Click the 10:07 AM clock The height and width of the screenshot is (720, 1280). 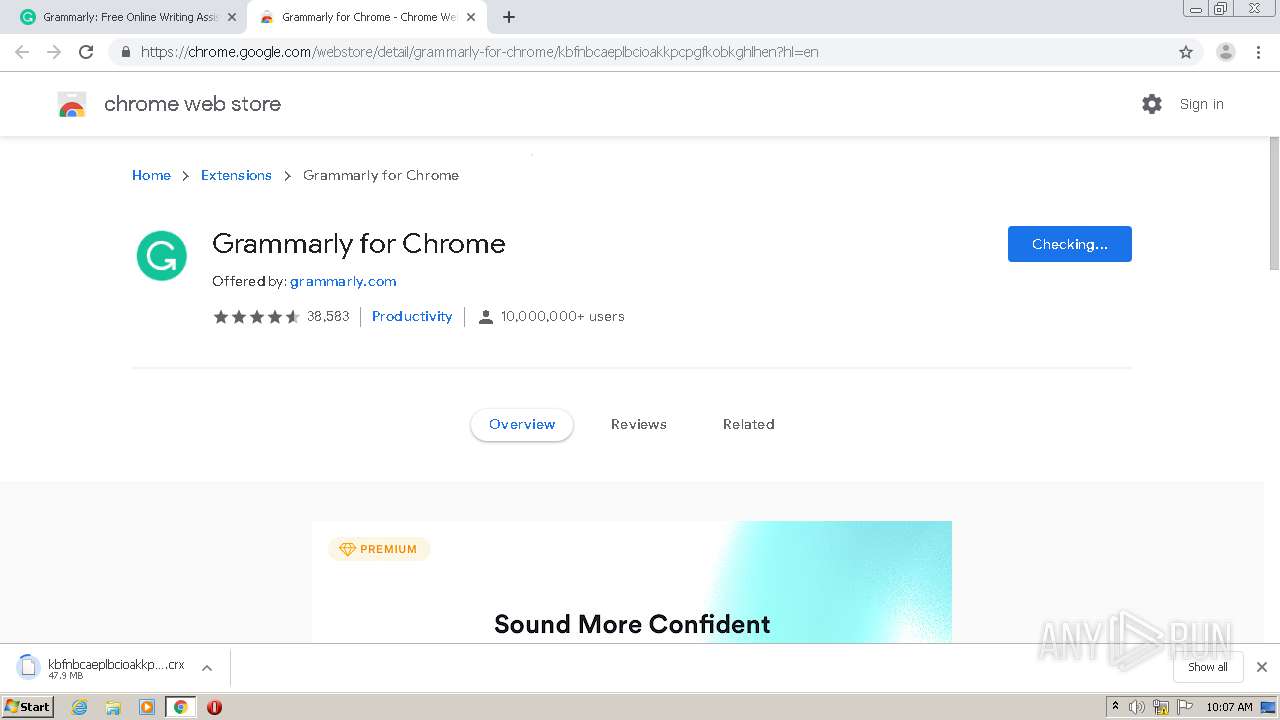(x=1229, y=707)
